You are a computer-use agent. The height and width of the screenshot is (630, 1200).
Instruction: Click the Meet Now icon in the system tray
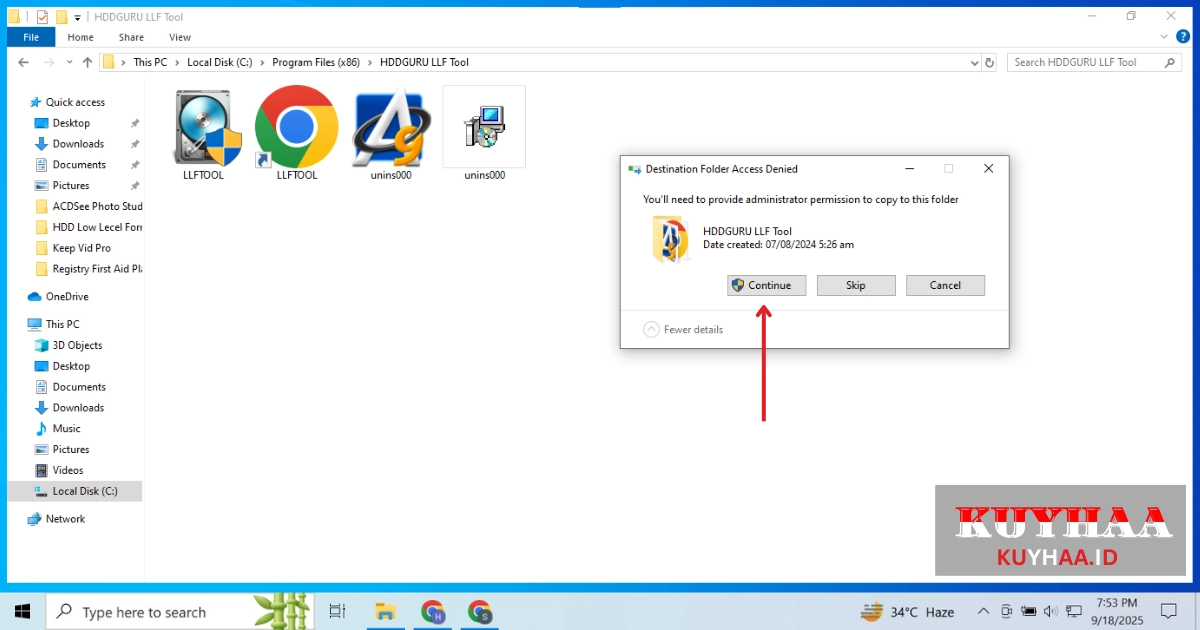tap(1007, 612)
